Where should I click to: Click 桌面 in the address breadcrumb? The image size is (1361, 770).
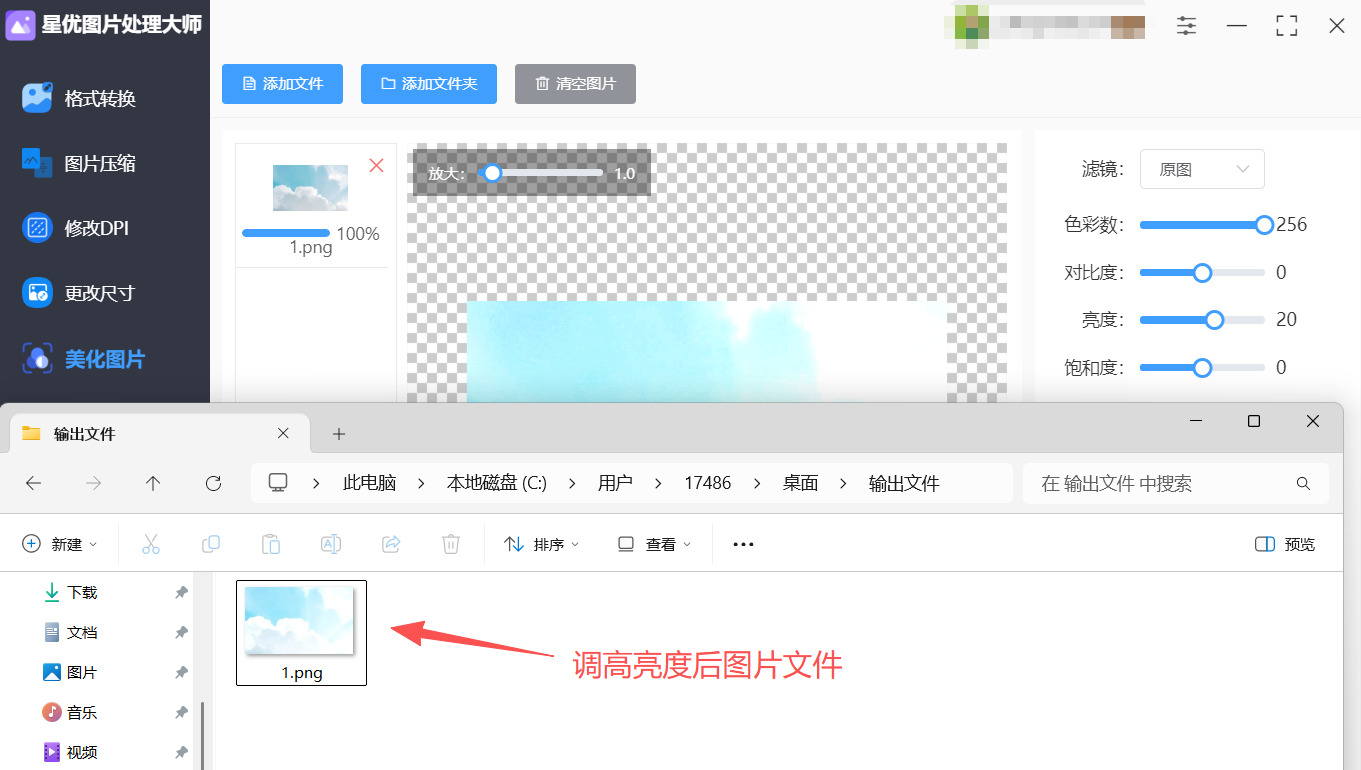pyautogui.click(x=800, y=483)
